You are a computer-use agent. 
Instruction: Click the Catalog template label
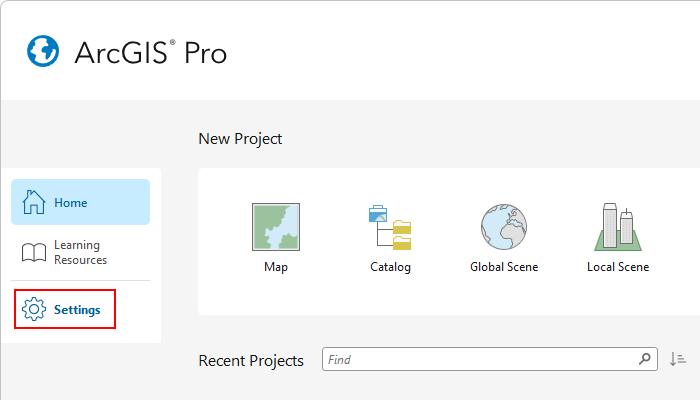390,267
